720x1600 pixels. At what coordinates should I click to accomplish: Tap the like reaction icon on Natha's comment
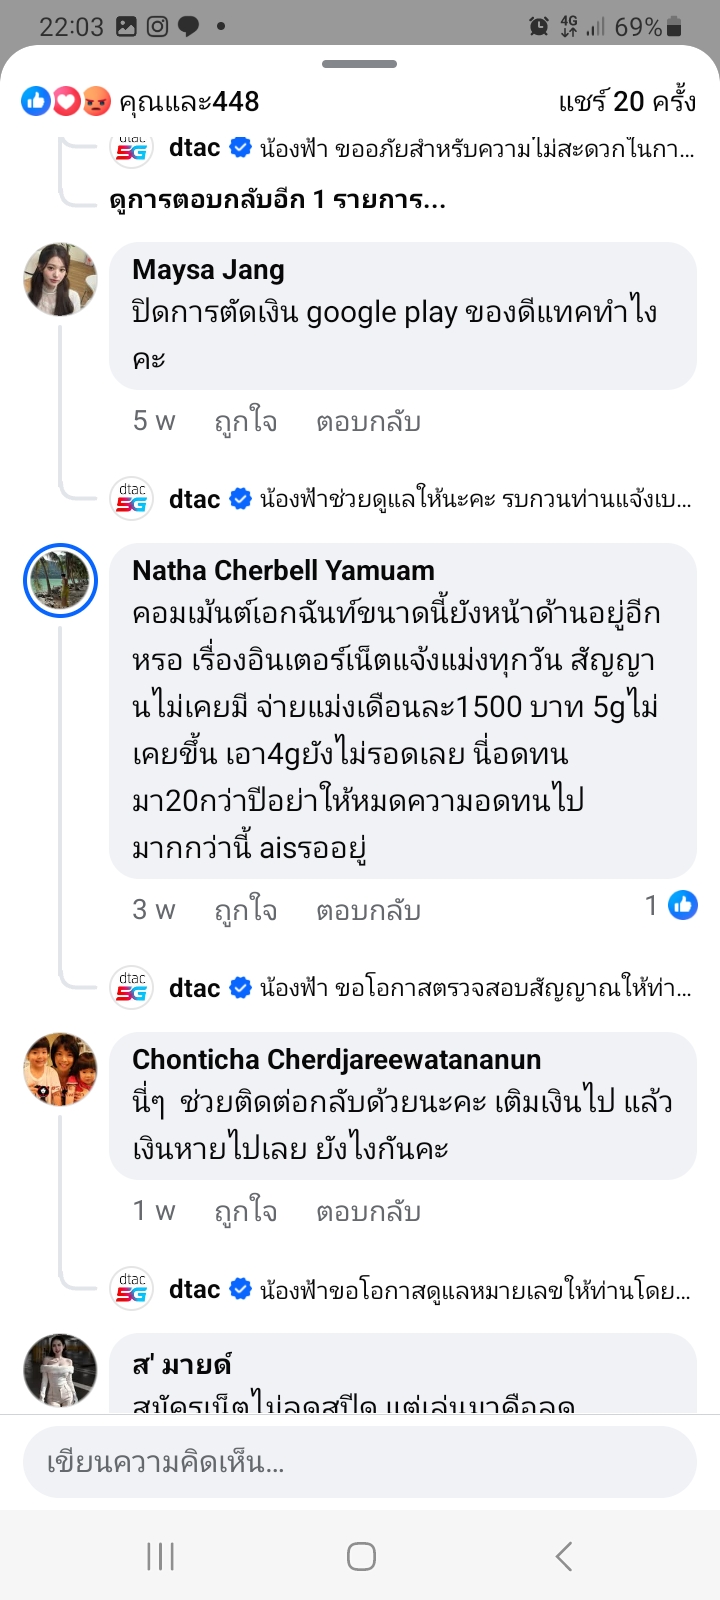(x=682, y=906)
